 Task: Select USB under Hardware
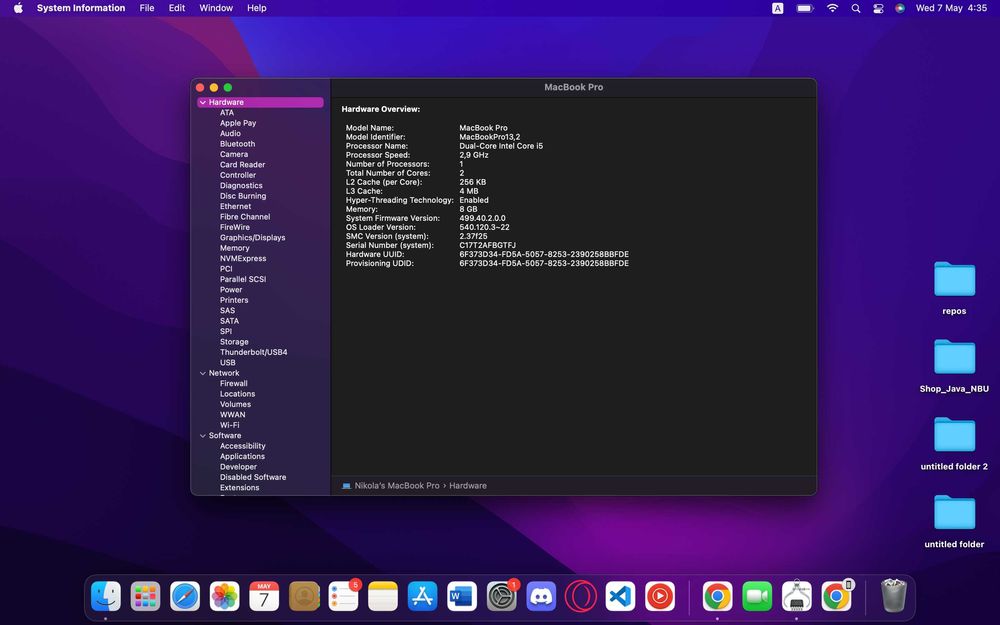(228, 363)
